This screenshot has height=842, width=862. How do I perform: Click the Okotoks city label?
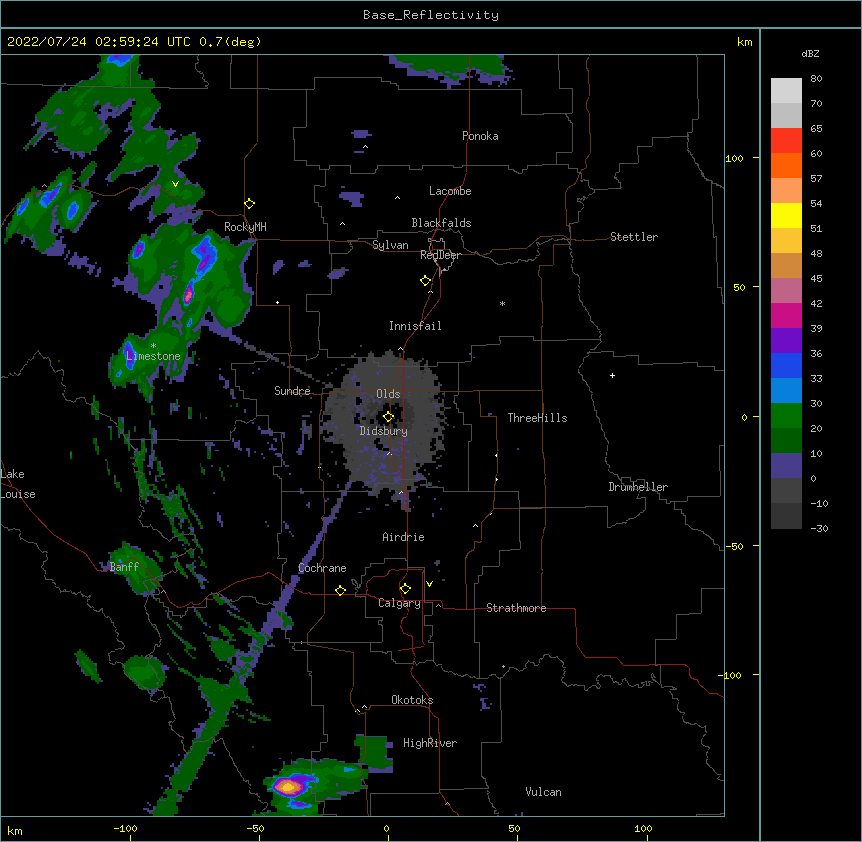(412, 700)
